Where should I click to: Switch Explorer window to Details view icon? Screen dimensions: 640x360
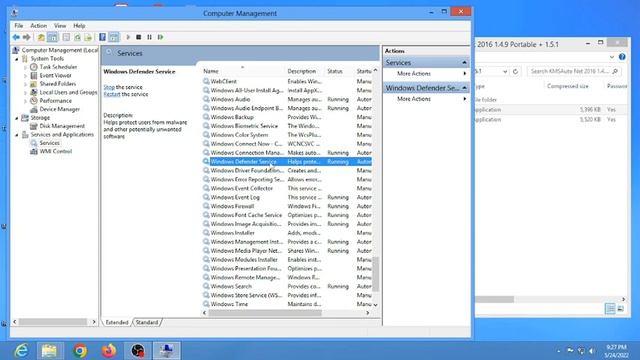pos(610,309)
